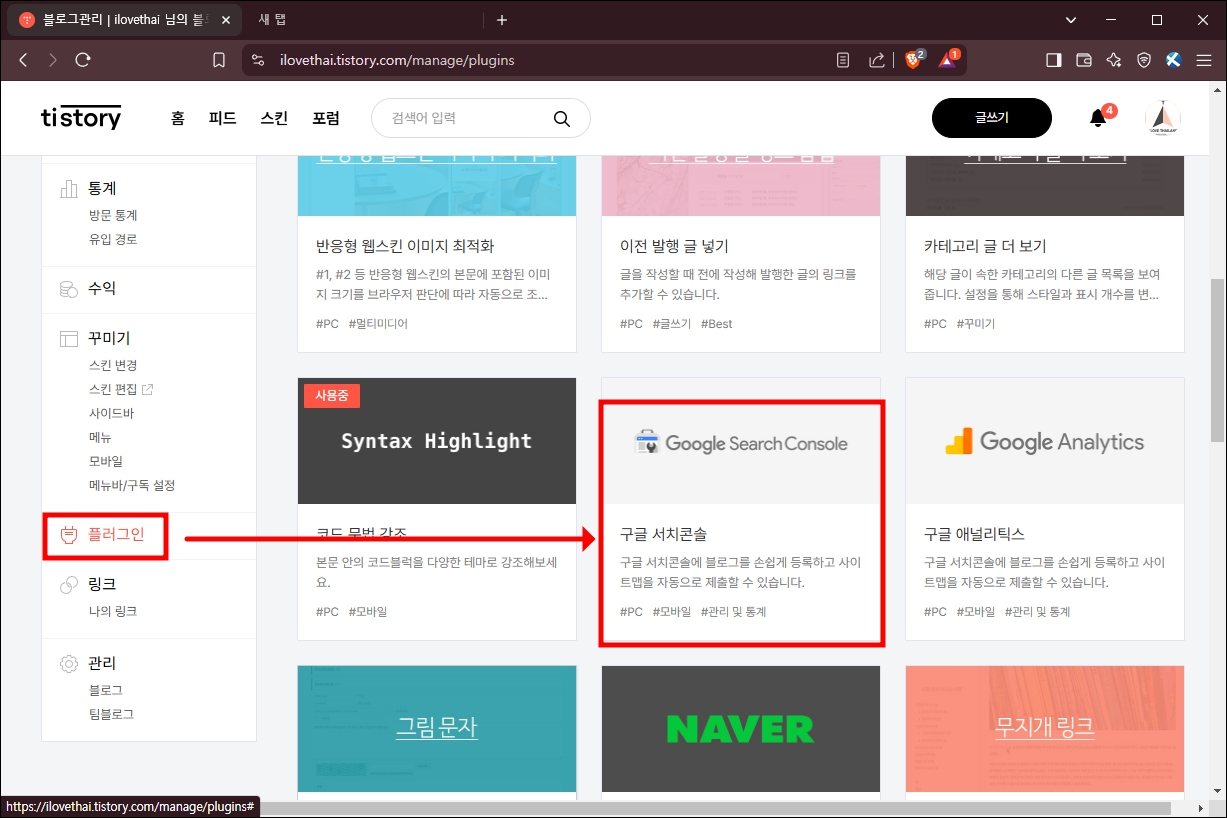Select the 구글 서치콘솔 plugin title
The width and height of the screenshot is (1227, 818).
(x=664, y=534)
